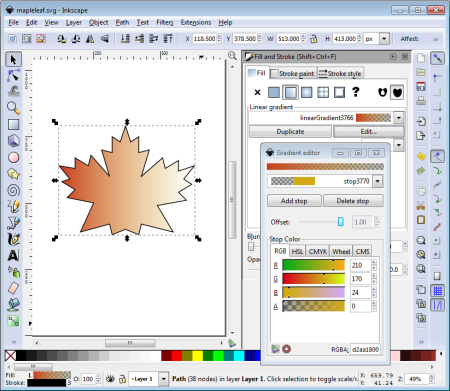Switch to HSL color tab
Screen dimensions: 450x391
[x=297, y=251]
